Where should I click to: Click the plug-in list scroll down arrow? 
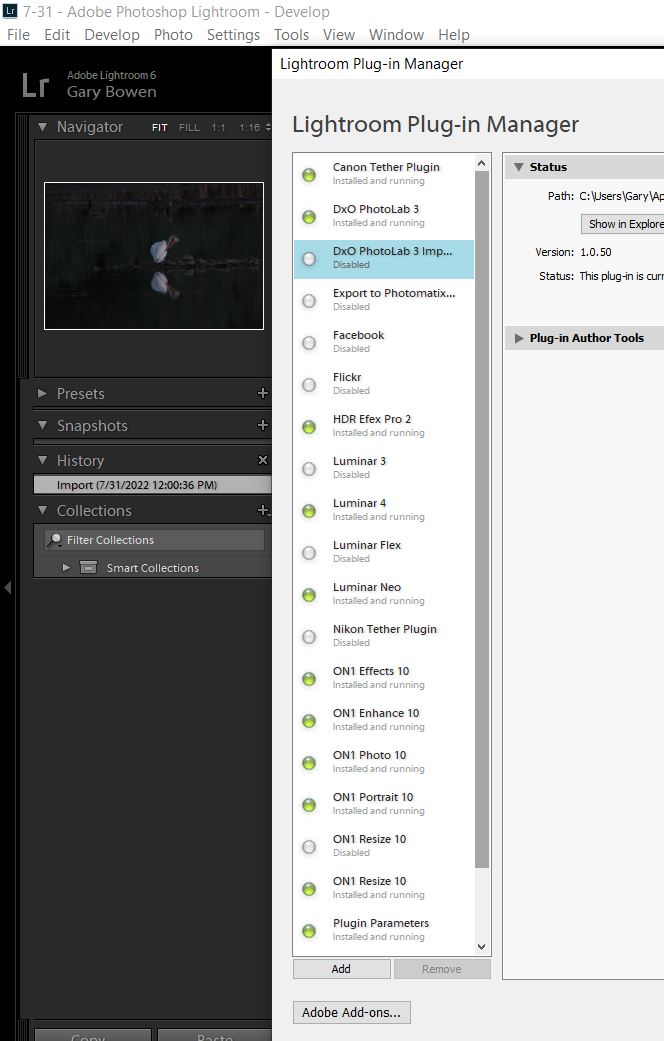point(481,947)
